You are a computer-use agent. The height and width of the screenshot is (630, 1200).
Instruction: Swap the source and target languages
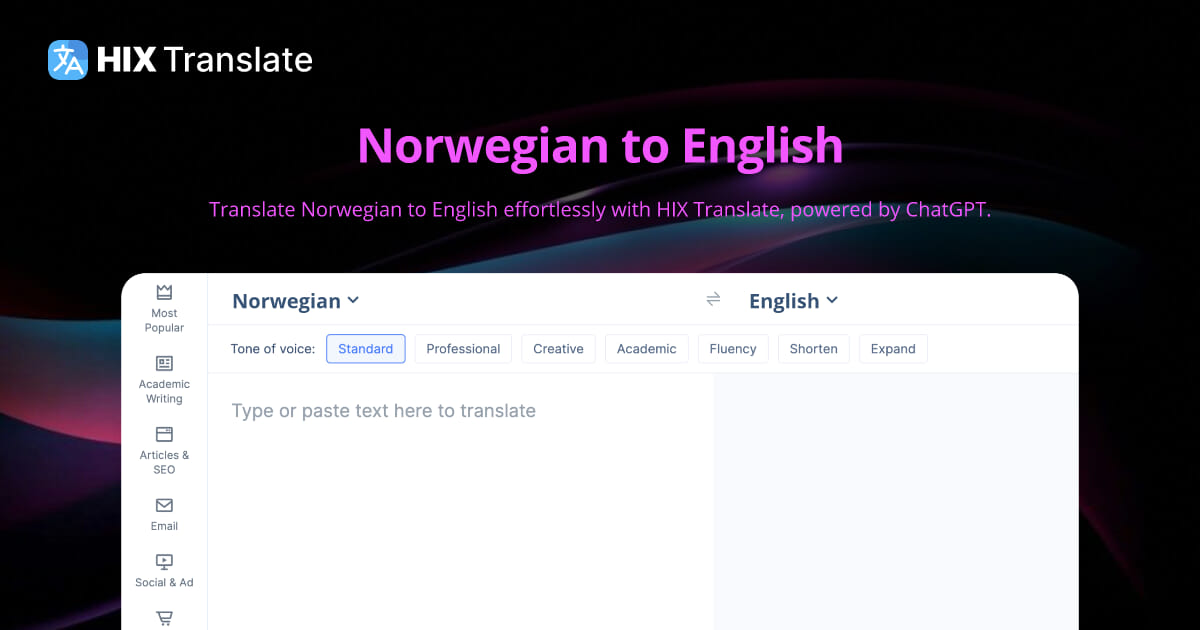click(713, 300)
